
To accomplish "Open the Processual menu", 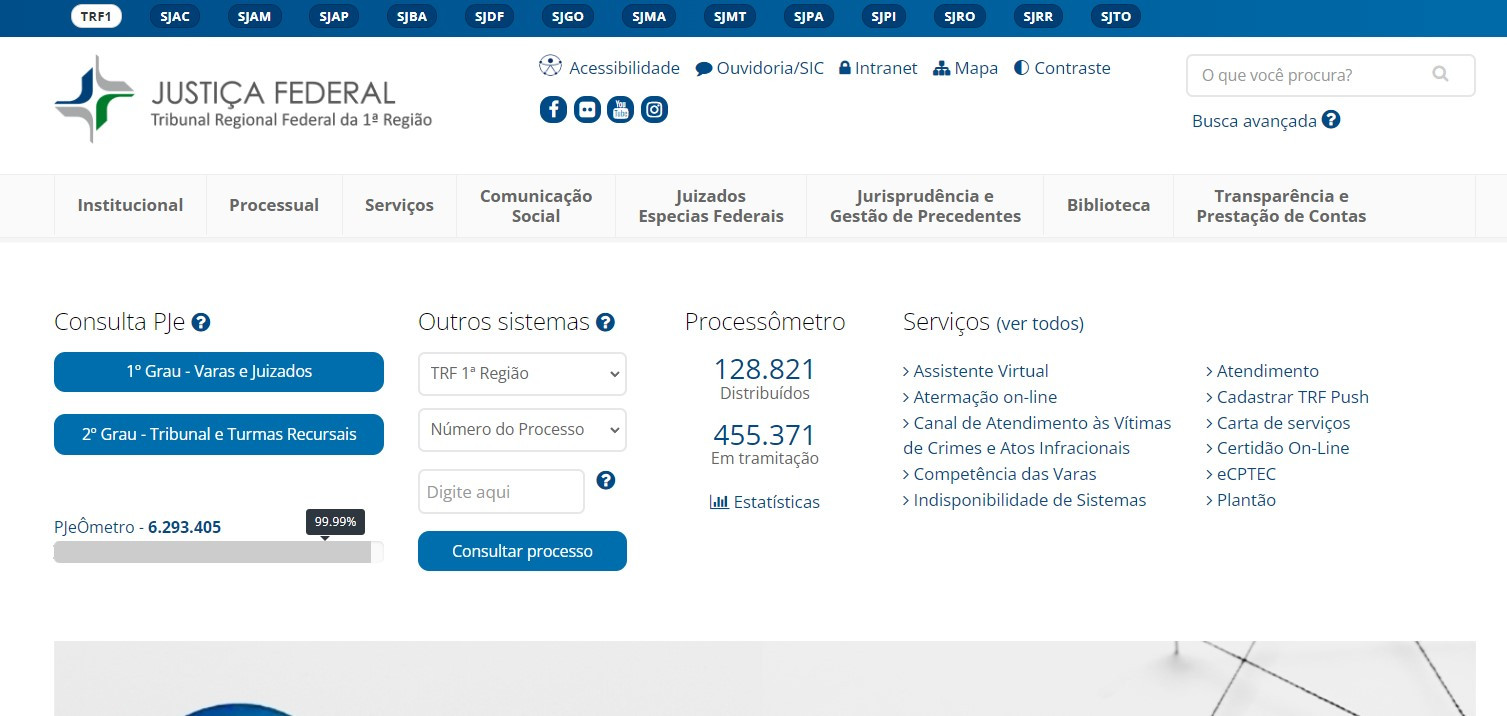I will [274, 205].
